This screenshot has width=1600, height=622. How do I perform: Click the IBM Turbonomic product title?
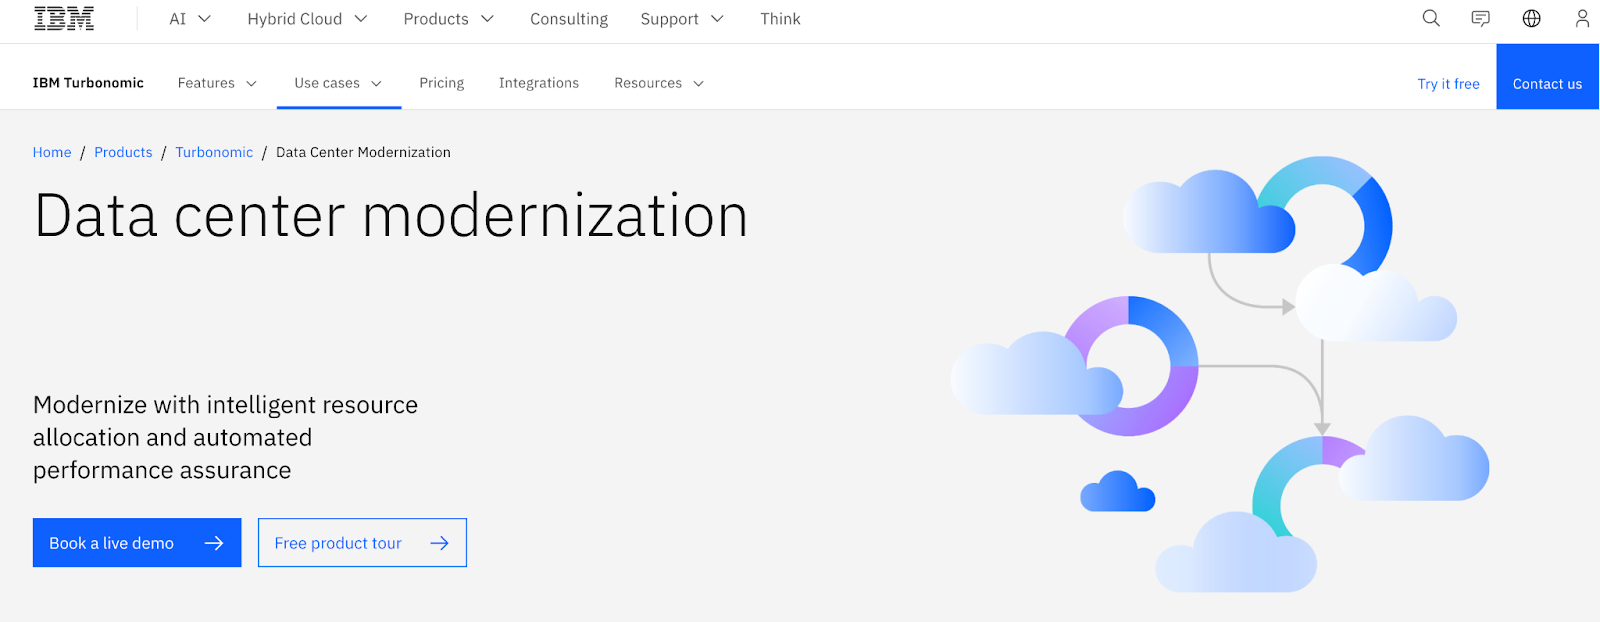[x=88, y=83]
